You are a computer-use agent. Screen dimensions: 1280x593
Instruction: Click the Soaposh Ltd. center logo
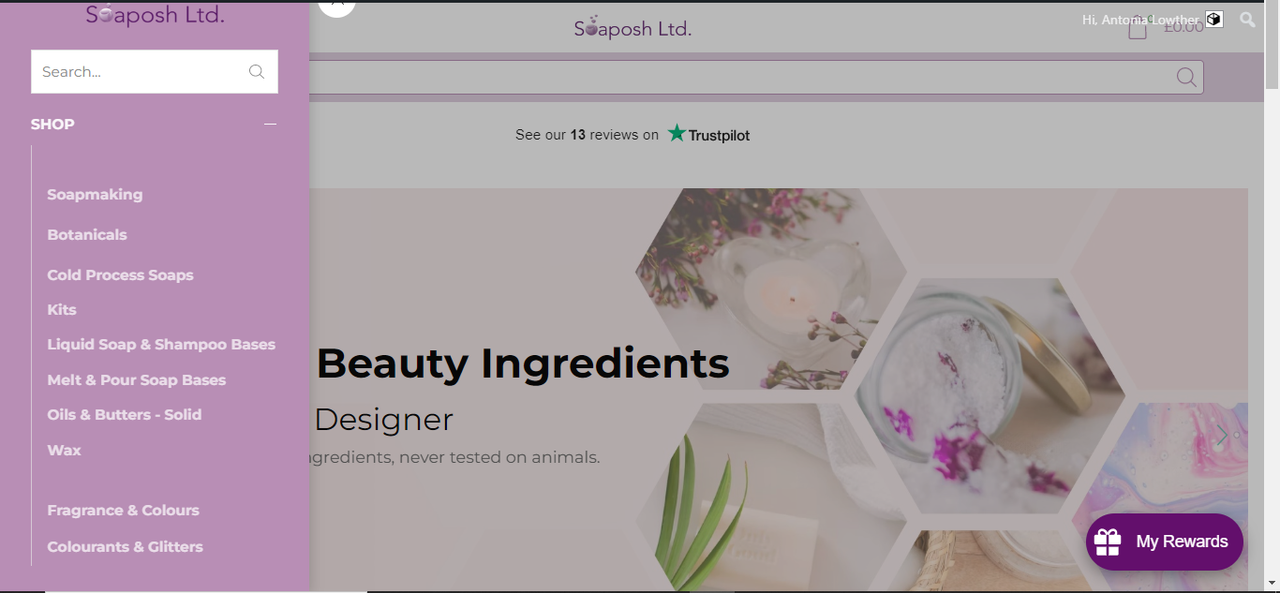coord(632,28)
